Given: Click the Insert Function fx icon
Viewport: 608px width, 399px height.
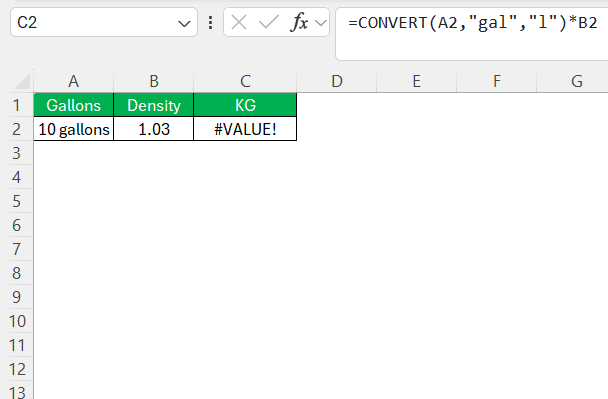Looking at the screenshot, I should point(299,22).
